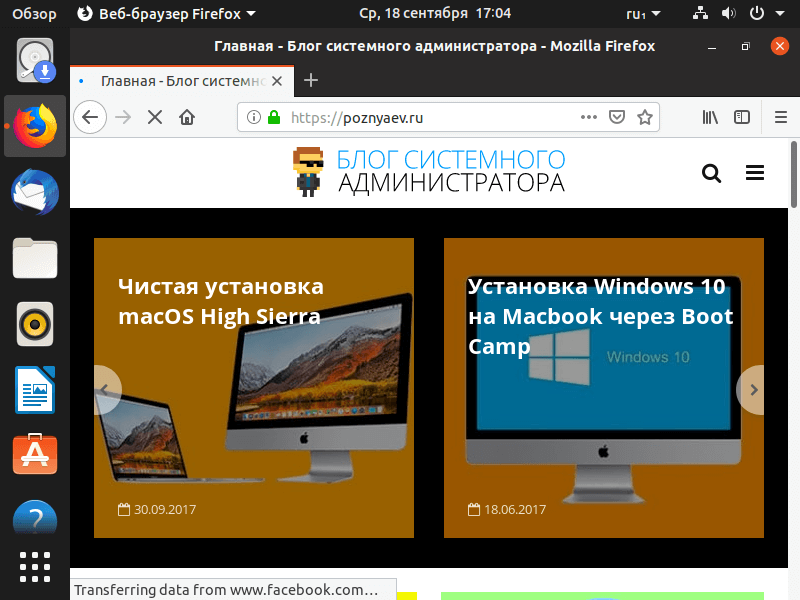Open 'Установка Windows 10 на Macbook' article
800x600 pixels.
[x=601, y=316]
